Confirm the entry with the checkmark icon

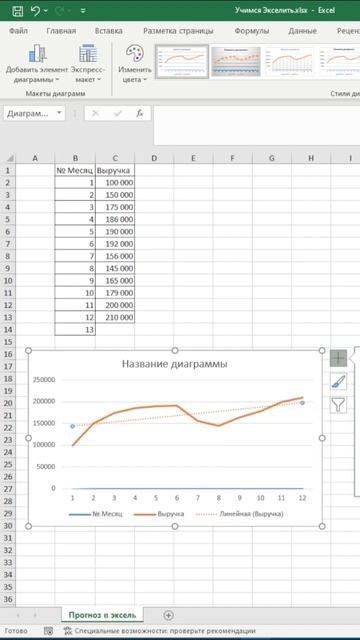[118, 113]
